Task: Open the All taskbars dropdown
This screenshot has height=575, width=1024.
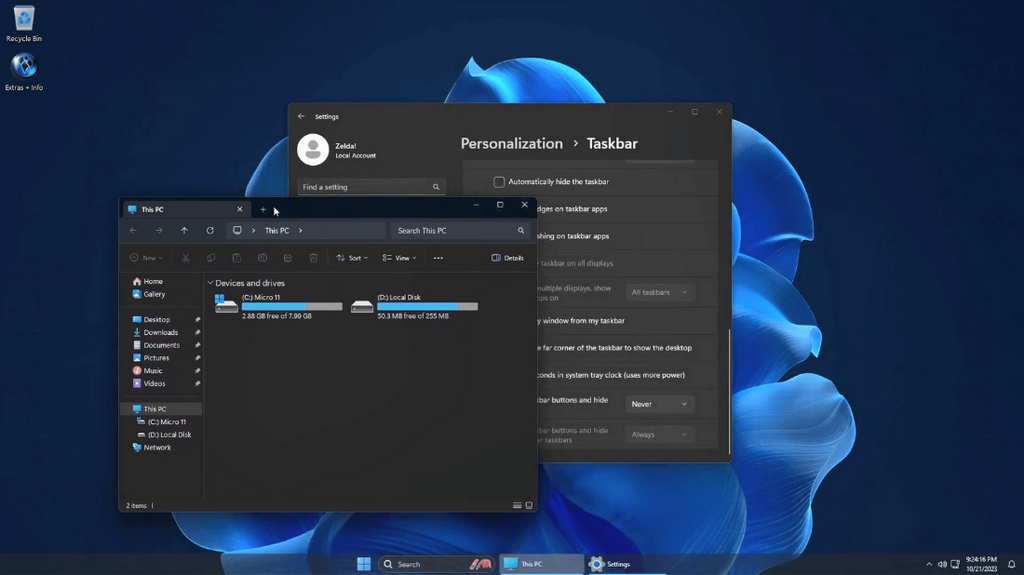Action: tap(659, 292)
